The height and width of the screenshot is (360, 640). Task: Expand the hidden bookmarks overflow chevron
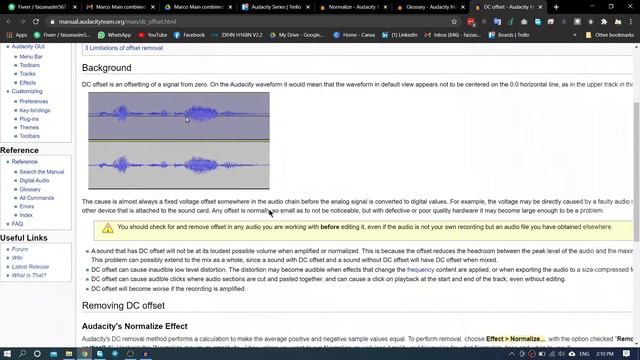point(575,35)
